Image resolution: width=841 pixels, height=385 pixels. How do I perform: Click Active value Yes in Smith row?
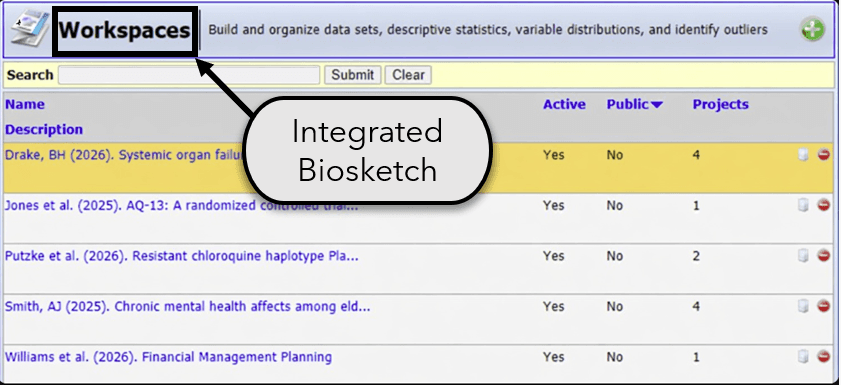click(554, 306)
